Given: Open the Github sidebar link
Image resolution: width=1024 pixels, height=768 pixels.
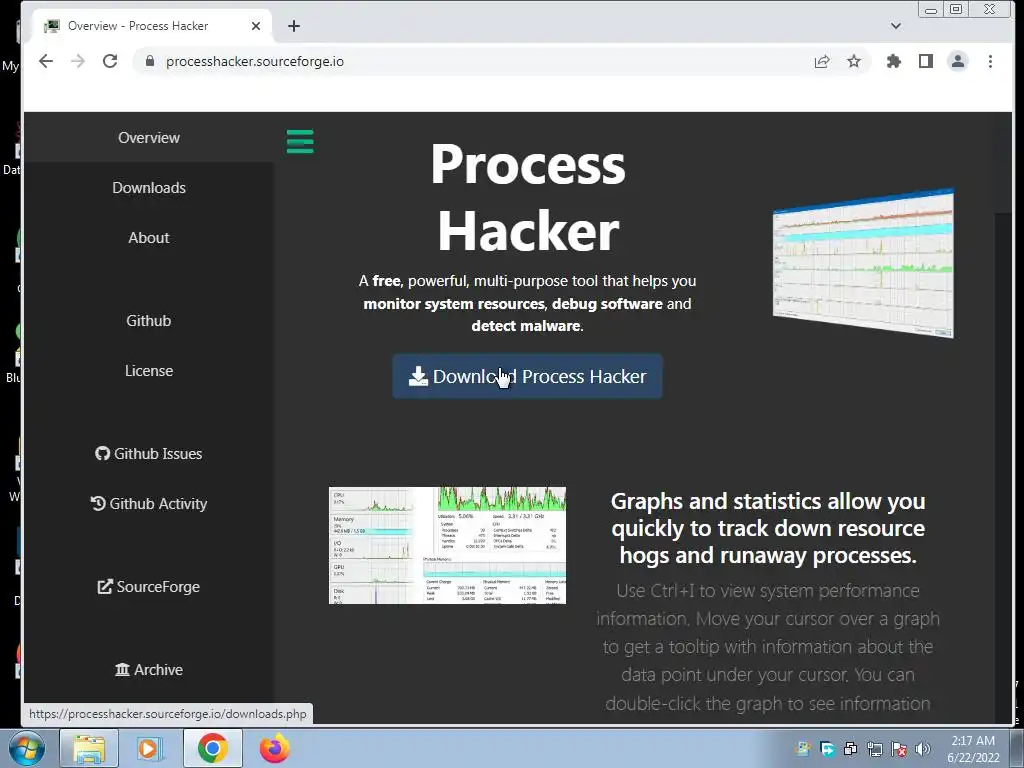Looking at the screenshot, I should point(149,321).
